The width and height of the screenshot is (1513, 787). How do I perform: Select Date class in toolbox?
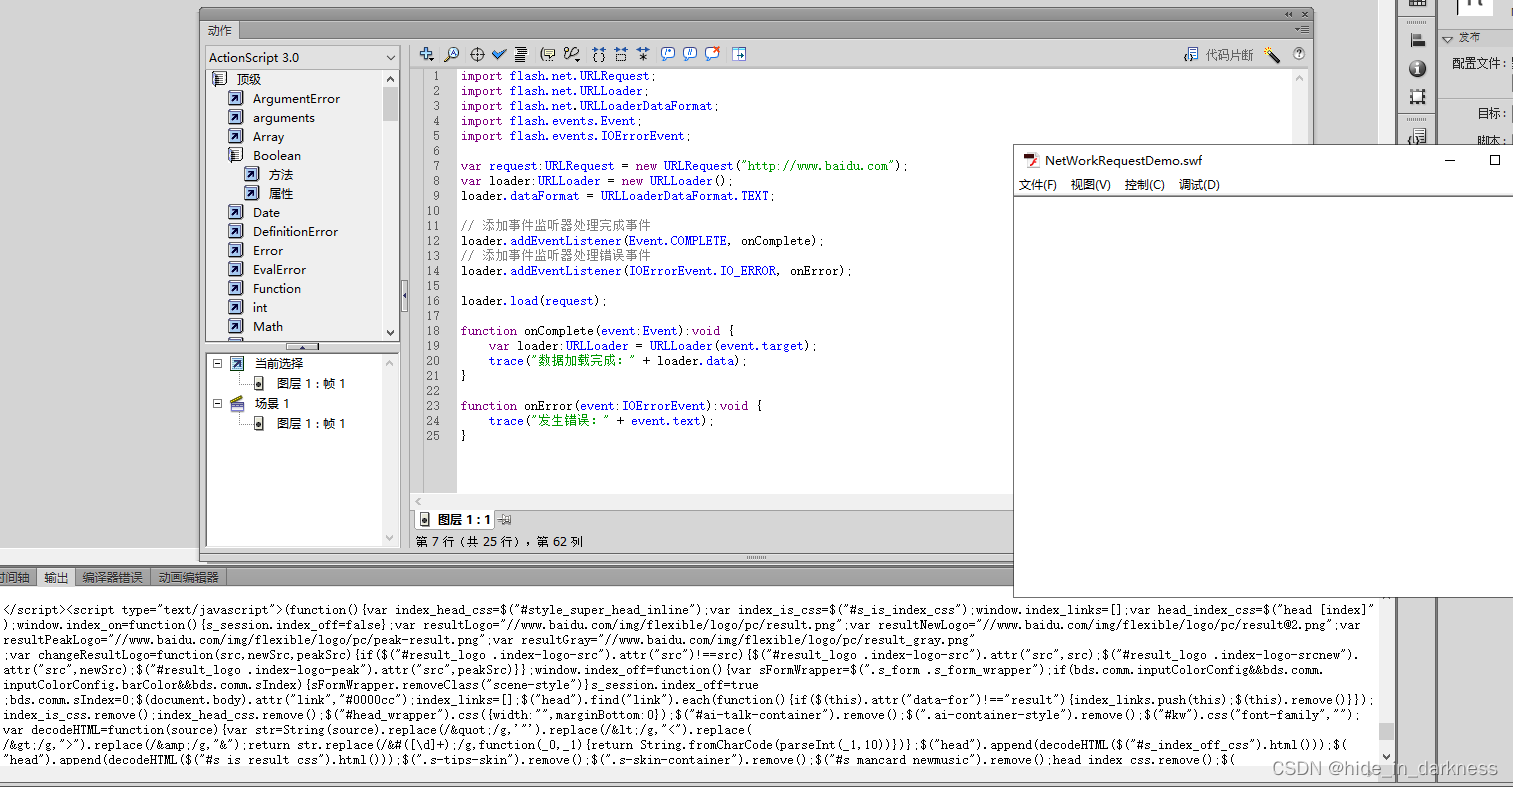(266, 212)
